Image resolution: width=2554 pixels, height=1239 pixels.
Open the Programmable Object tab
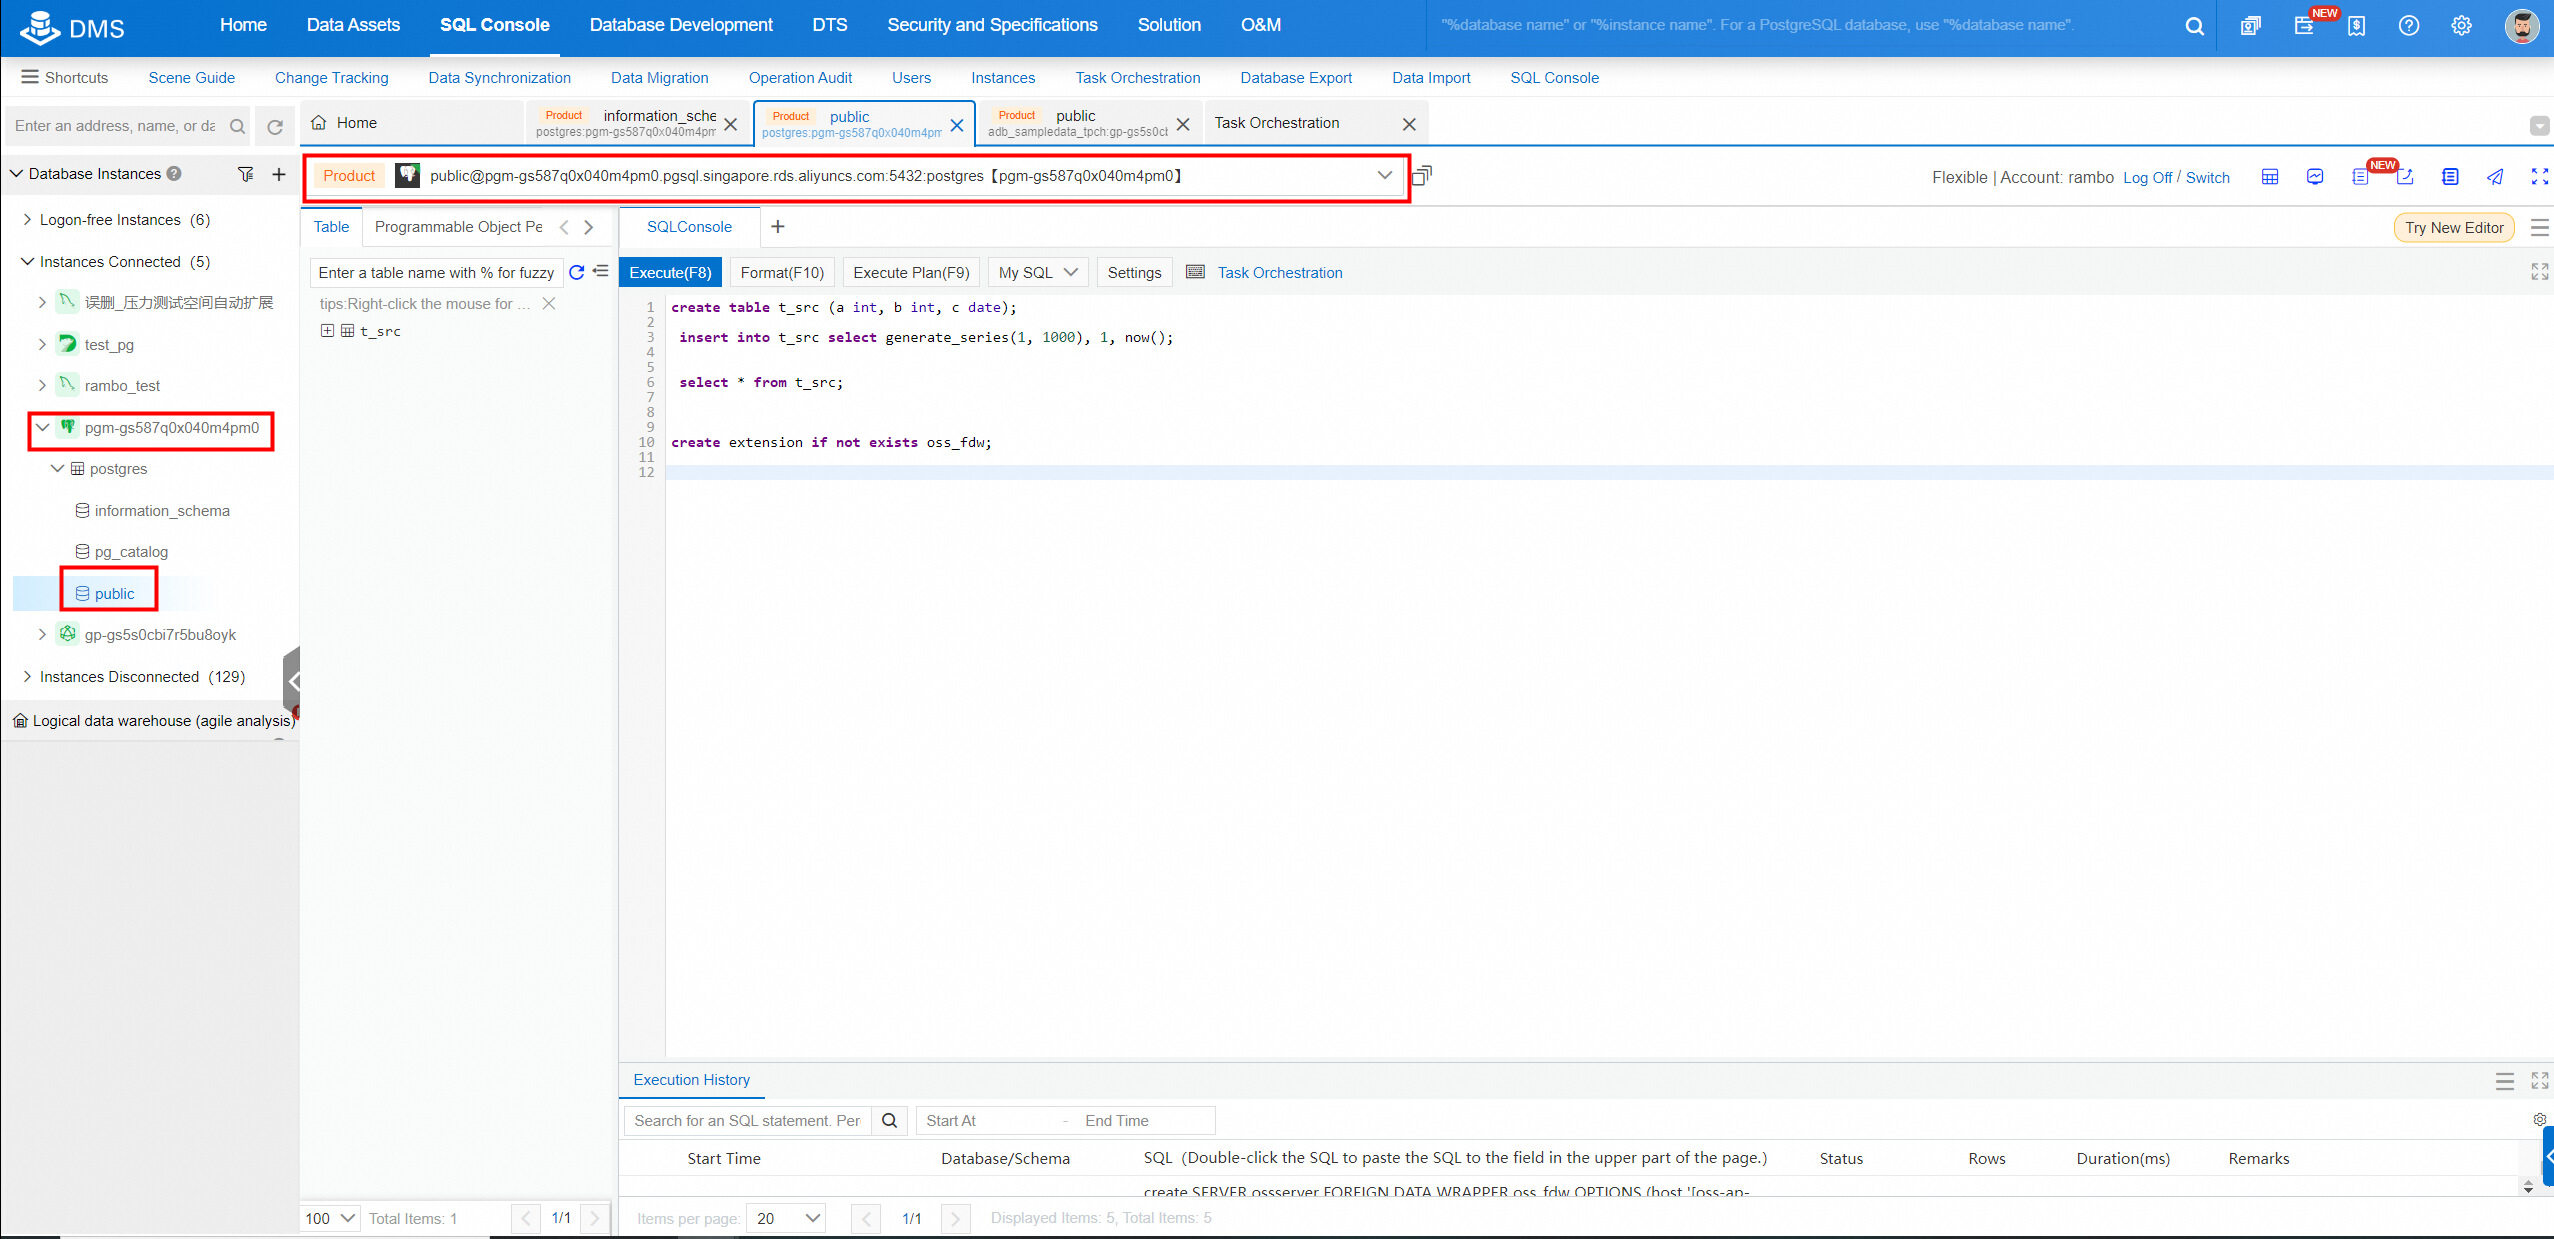[458, 227]
